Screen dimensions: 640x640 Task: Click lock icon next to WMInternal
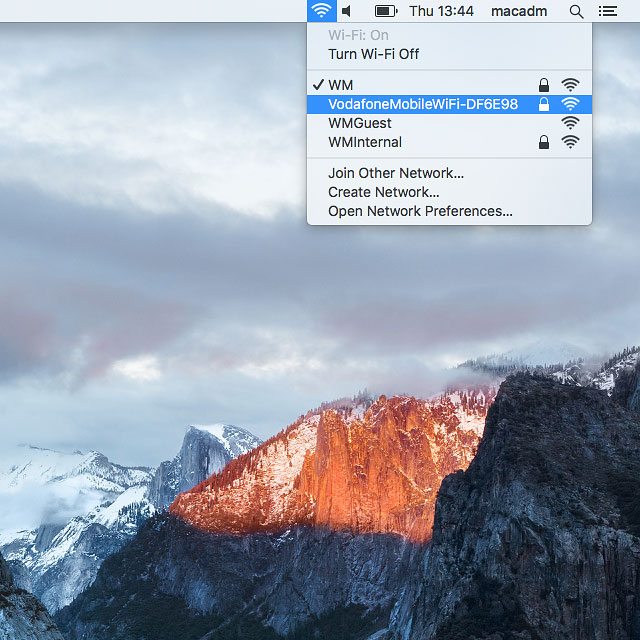544,142
